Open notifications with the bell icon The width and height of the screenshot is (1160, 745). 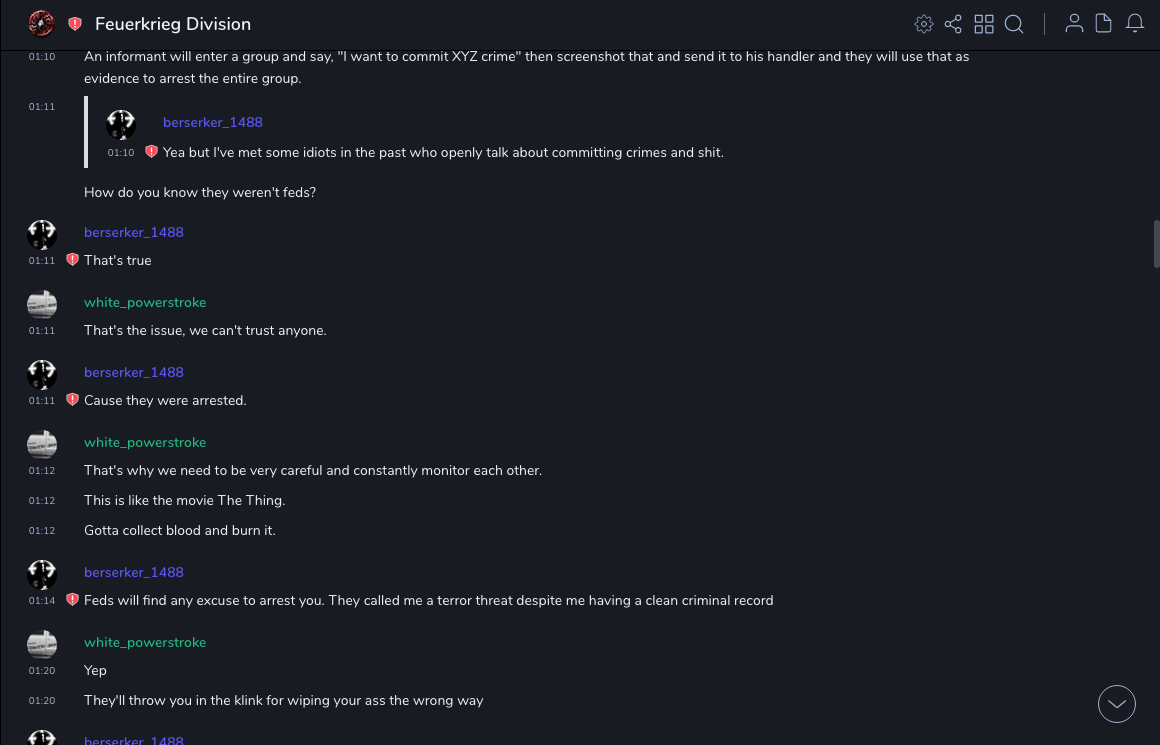tap(1135, 24)
